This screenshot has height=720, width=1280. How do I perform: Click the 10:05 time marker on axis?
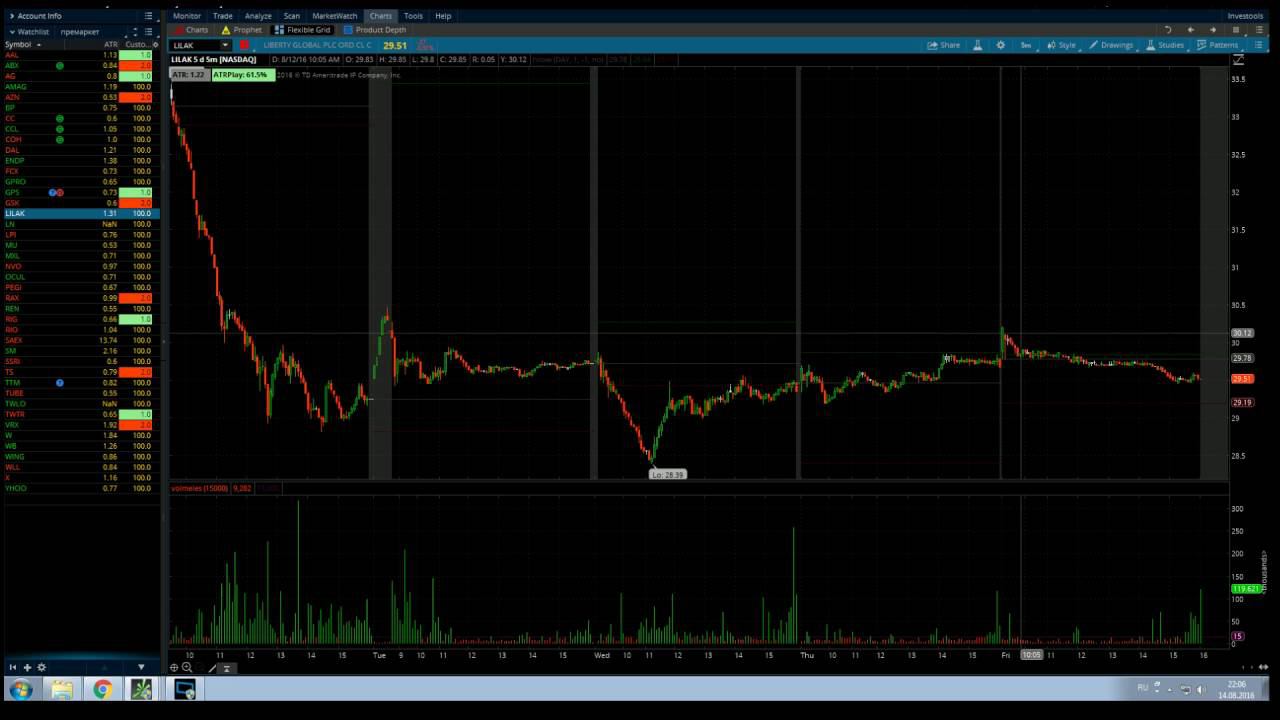[1031, 655]
